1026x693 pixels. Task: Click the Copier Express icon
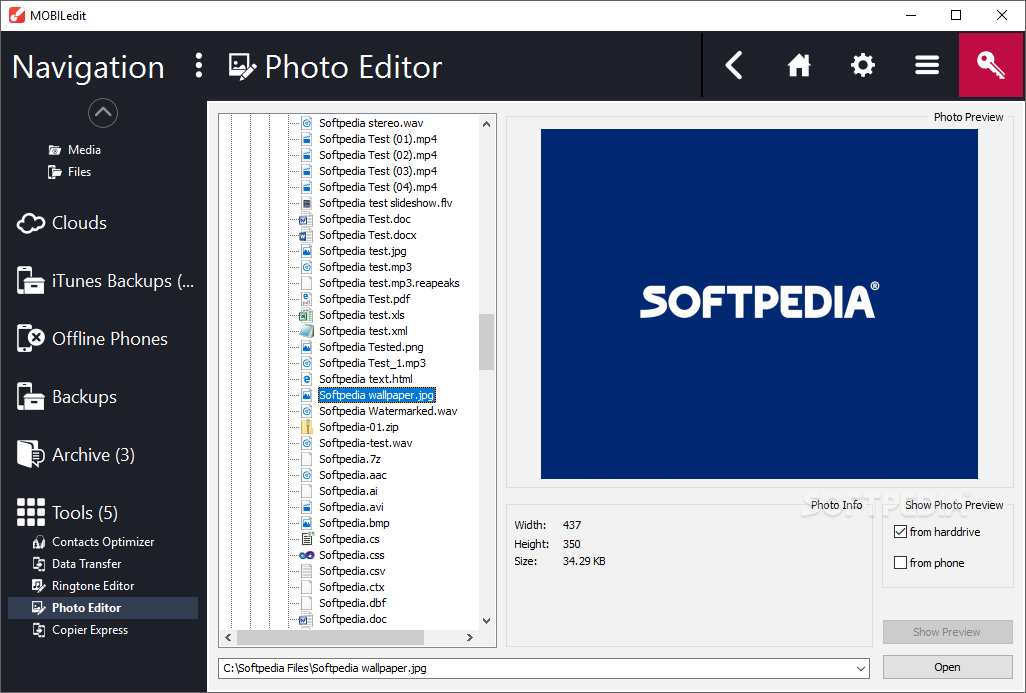pos(39,630)
